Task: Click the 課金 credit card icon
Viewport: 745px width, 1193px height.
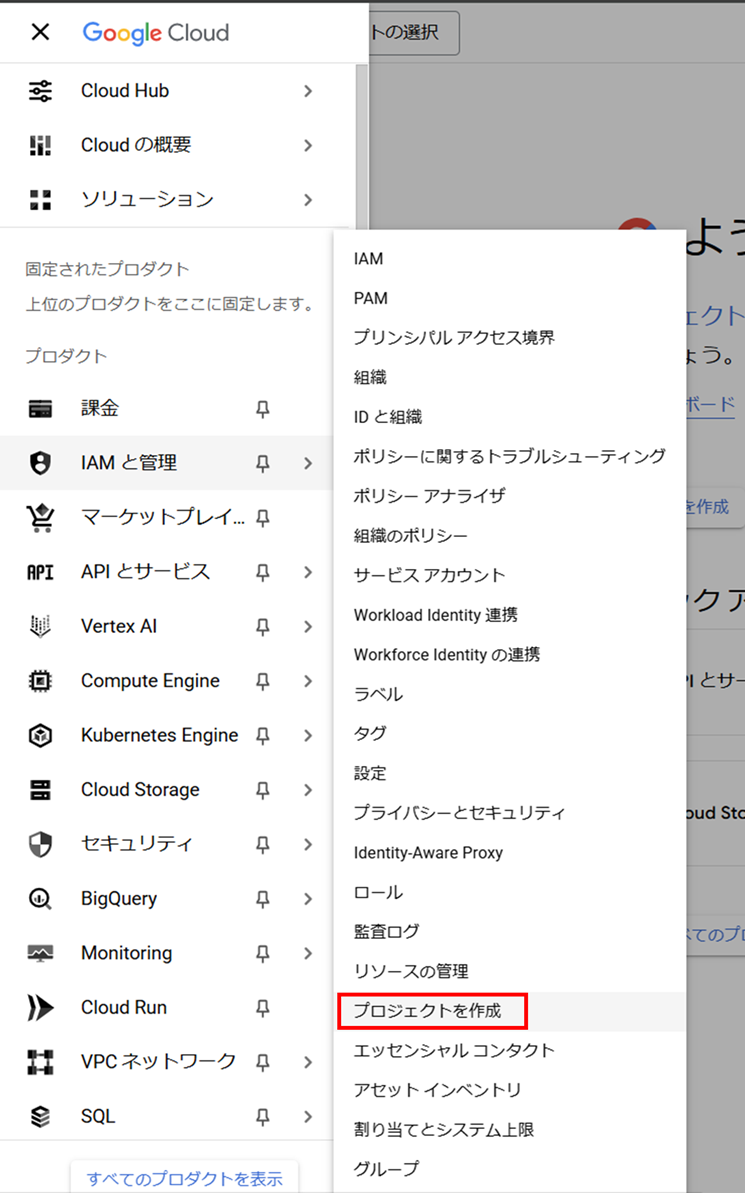Action: [x=40, y=409]
